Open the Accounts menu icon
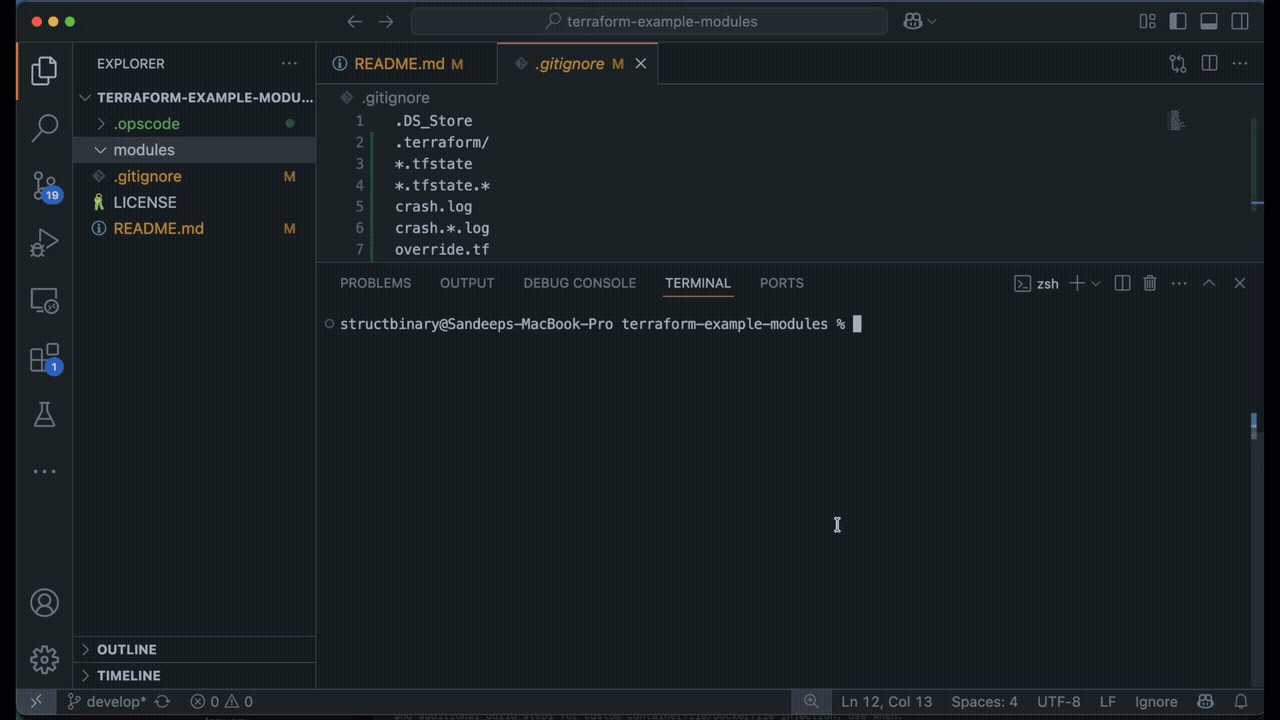This screenshot has height=720, width=1280. tap(44, 603)
